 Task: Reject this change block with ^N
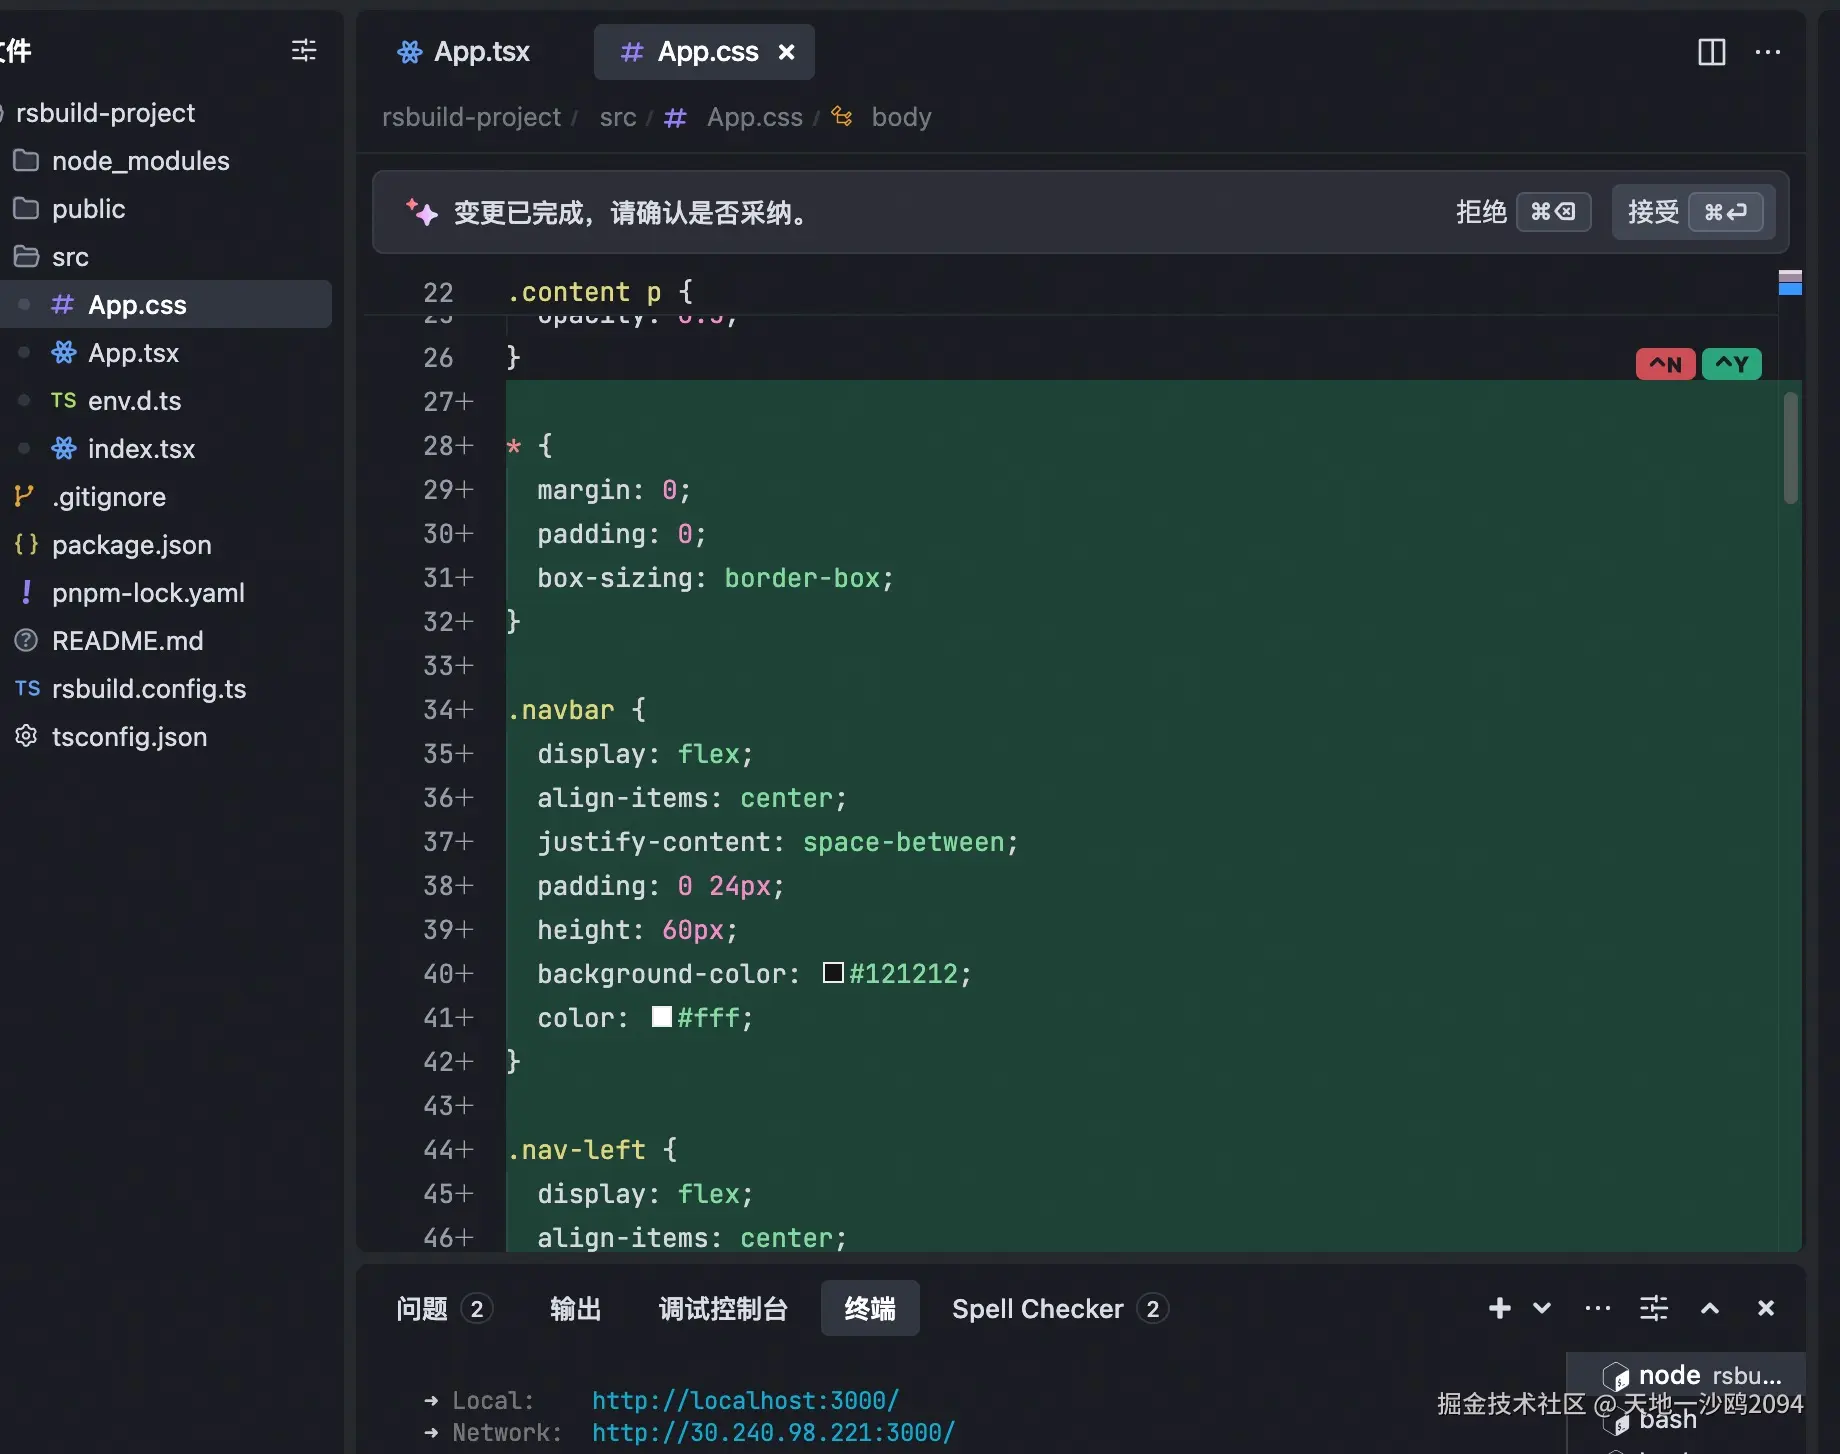pos(1665,364)
